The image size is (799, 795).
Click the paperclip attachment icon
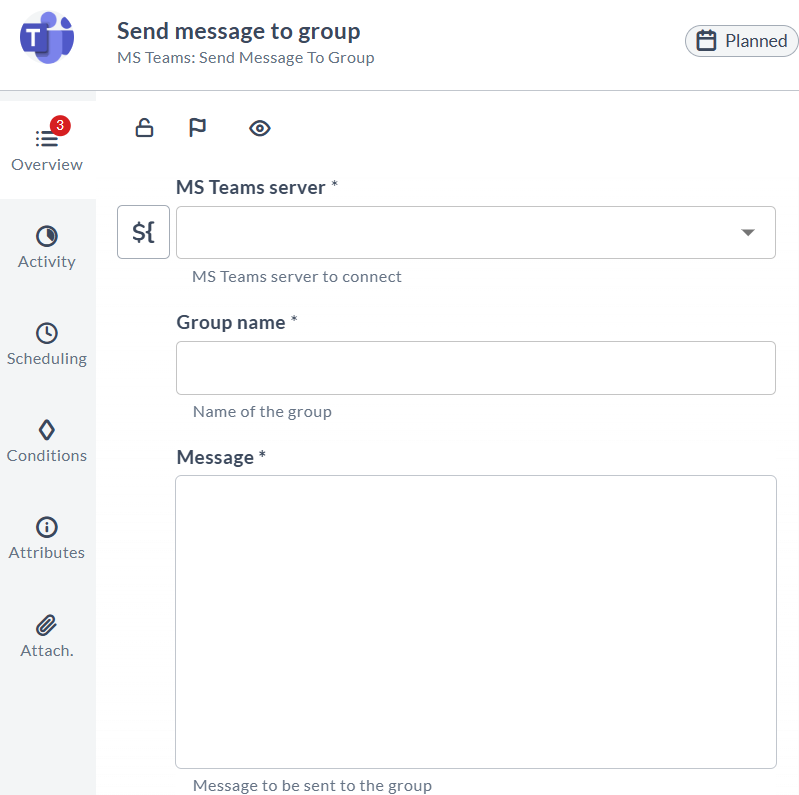tap(46, 625)
